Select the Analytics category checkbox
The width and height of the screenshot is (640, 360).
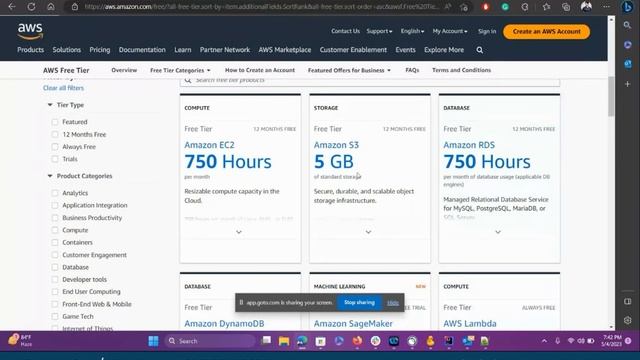55,193
